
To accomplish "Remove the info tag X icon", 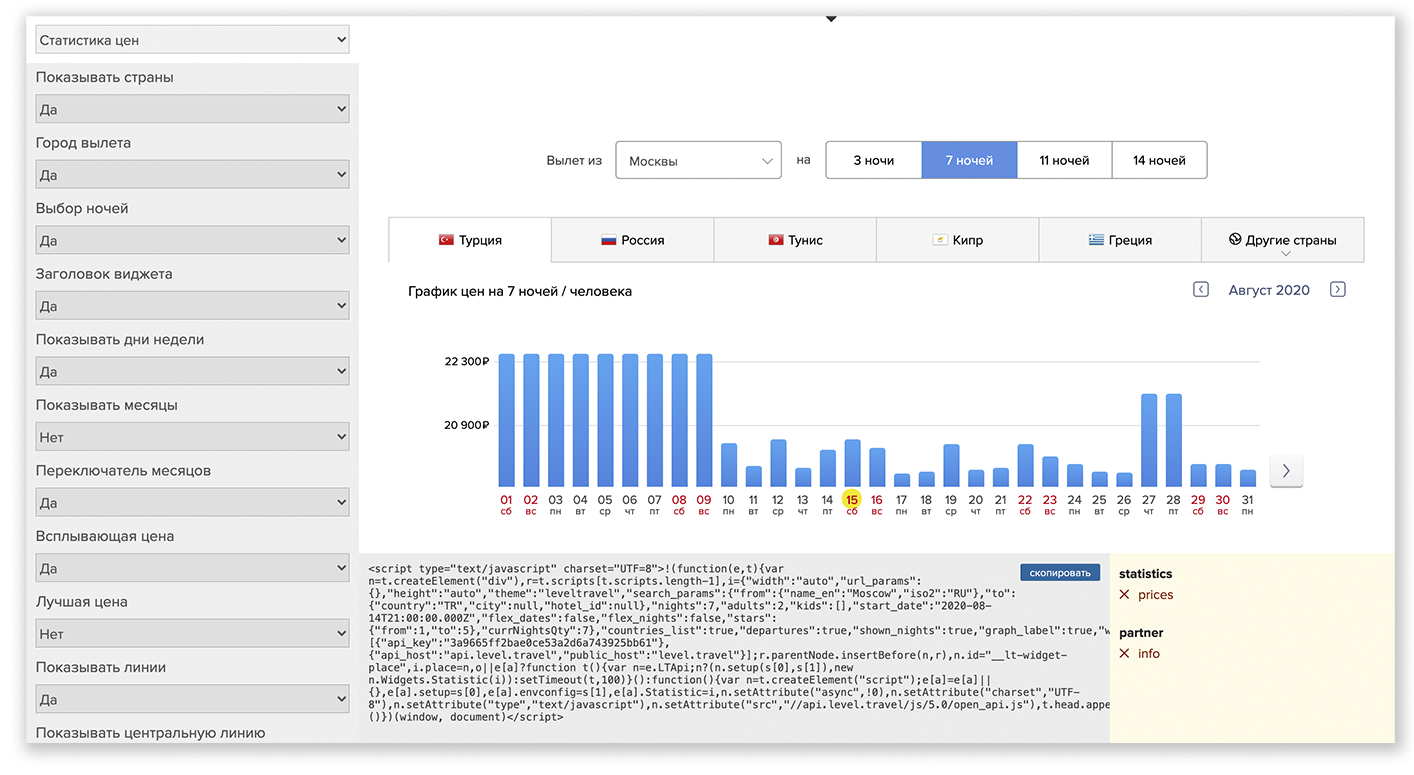I will [x=1125, y=653].
